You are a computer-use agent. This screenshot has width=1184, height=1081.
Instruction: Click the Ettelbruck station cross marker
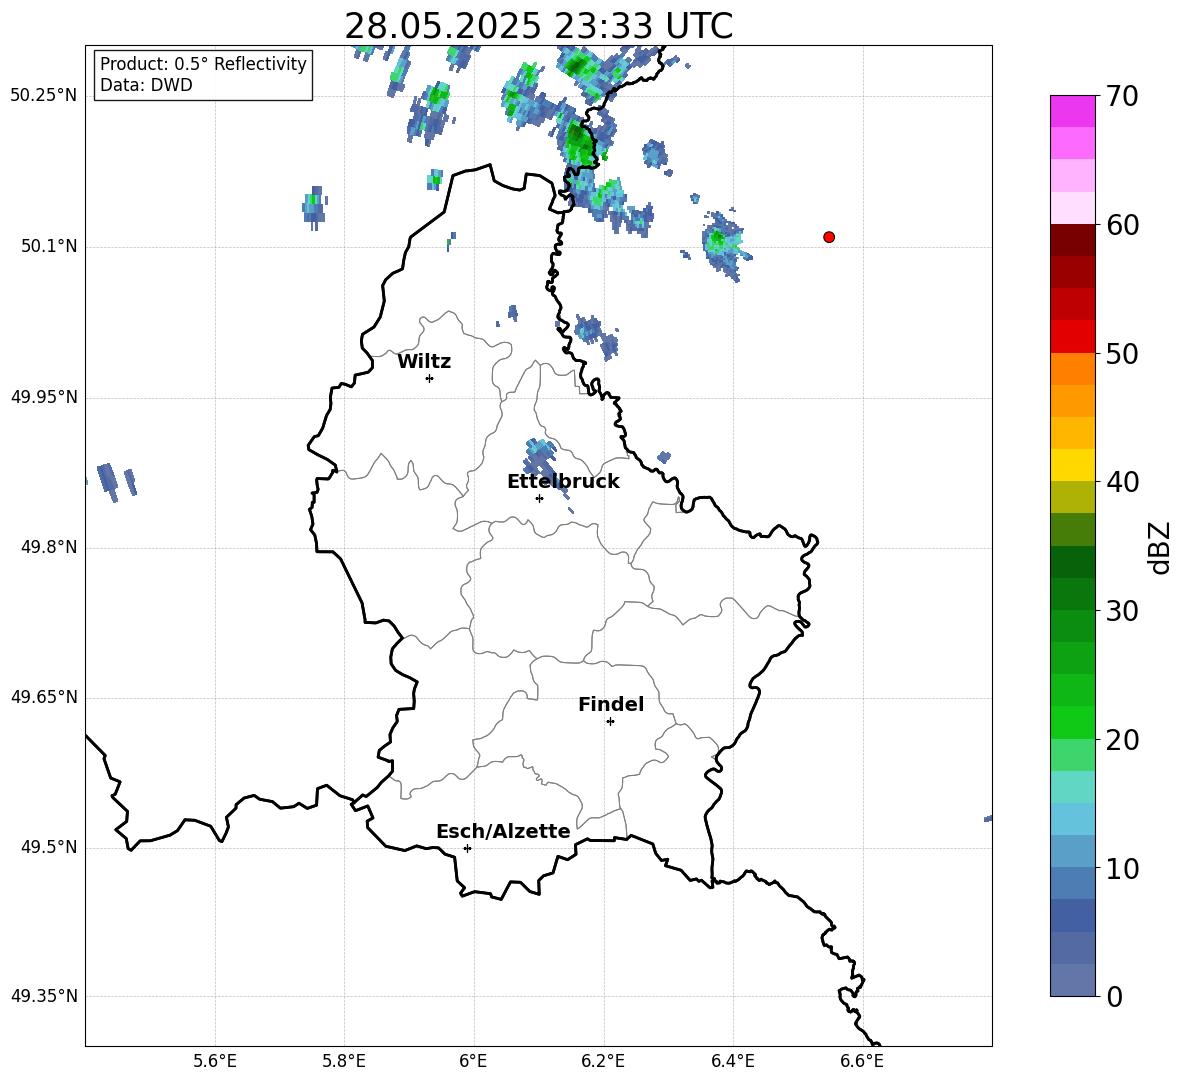pyautogui.click(x=539, y=498)
